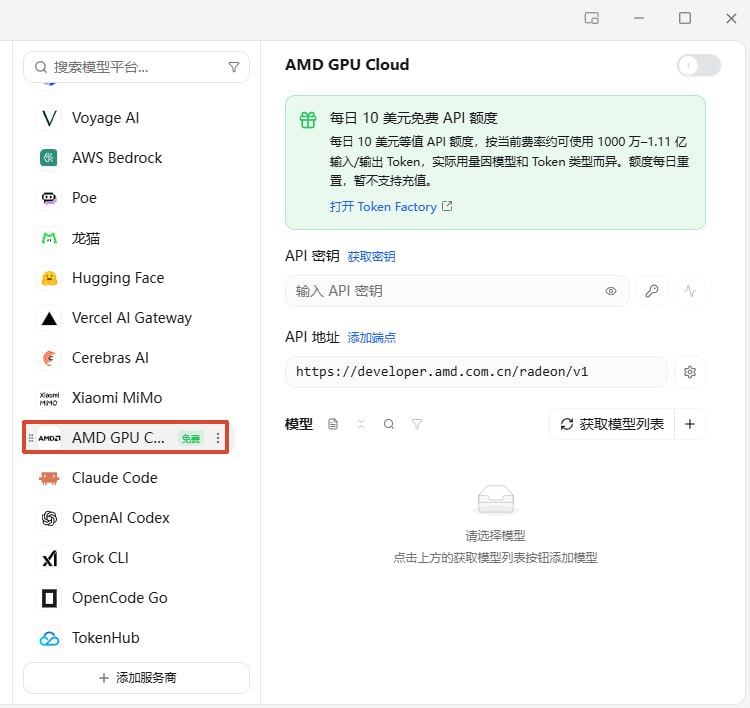This screenshot has height=708, width=750.
Task: Click the picture-in-picture window icon in title bar
Action: [592, 18]
